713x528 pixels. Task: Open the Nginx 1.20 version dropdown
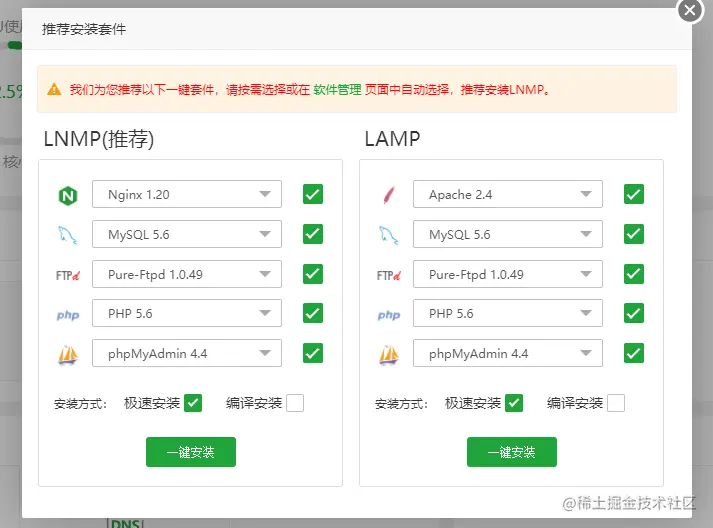coord(187,194)
